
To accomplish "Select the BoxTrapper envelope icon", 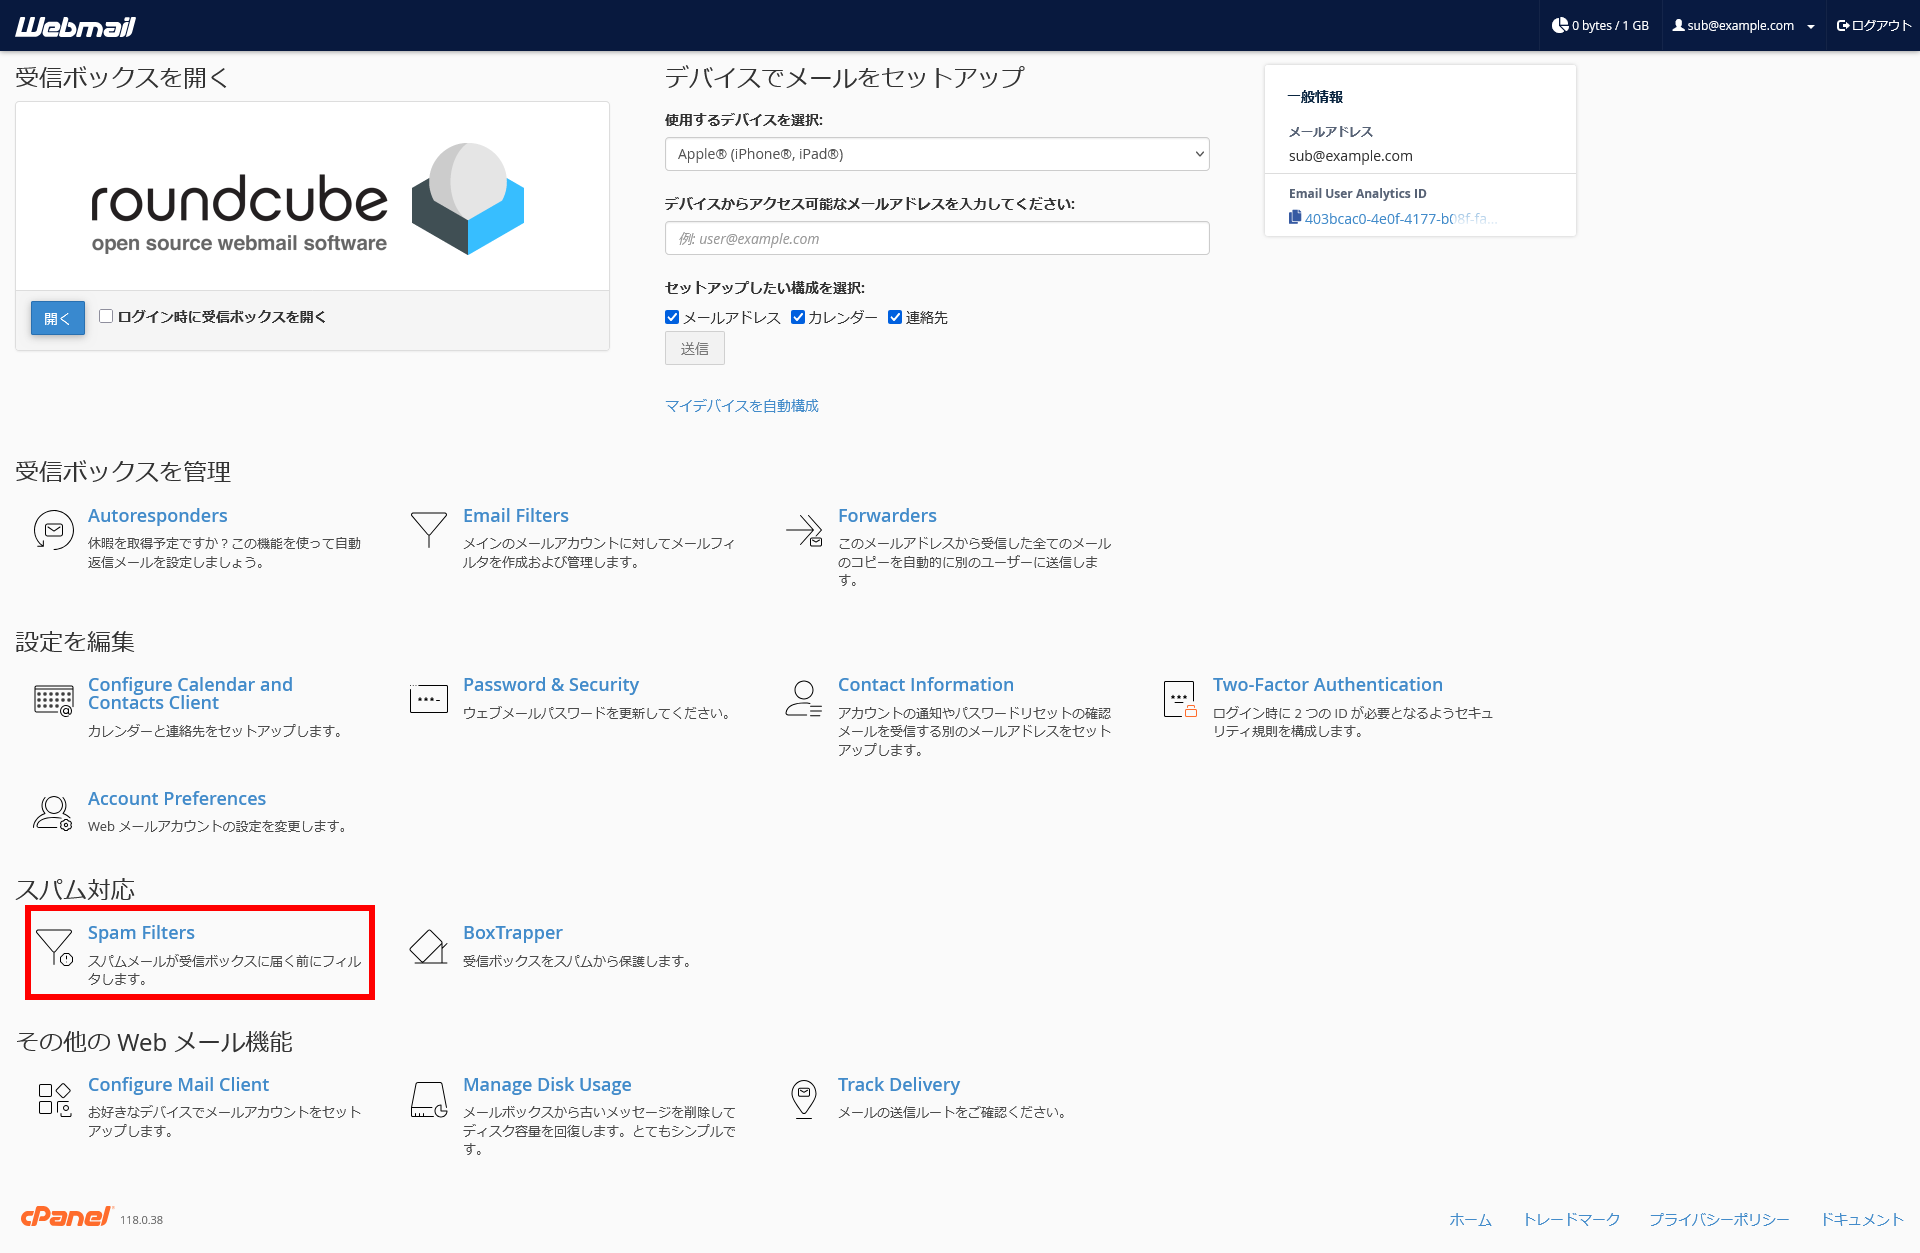I will tap(428, 948).
